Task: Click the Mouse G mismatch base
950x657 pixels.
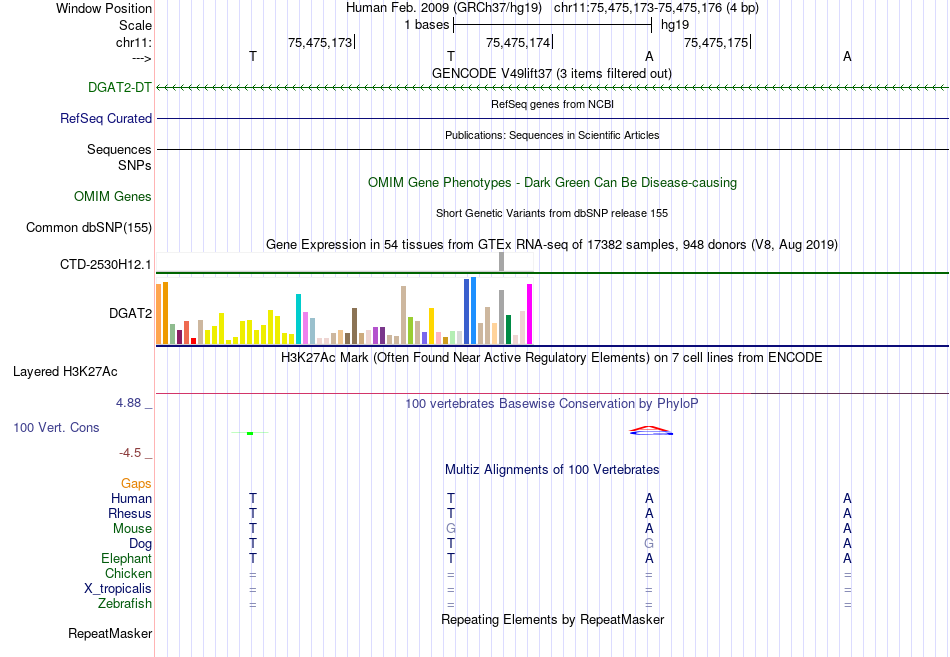Action: tap(451, 529)
